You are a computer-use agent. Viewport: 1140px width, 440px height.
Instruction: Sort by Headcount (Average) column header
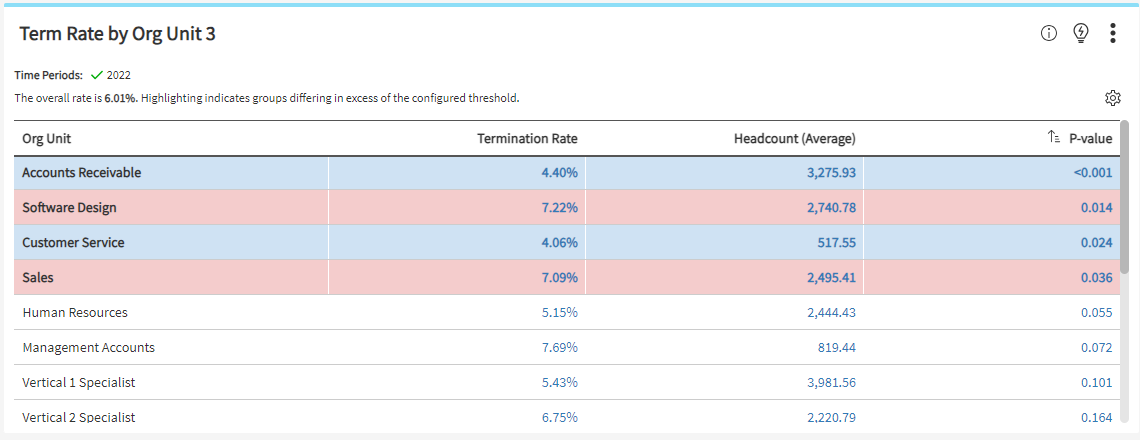794,138
